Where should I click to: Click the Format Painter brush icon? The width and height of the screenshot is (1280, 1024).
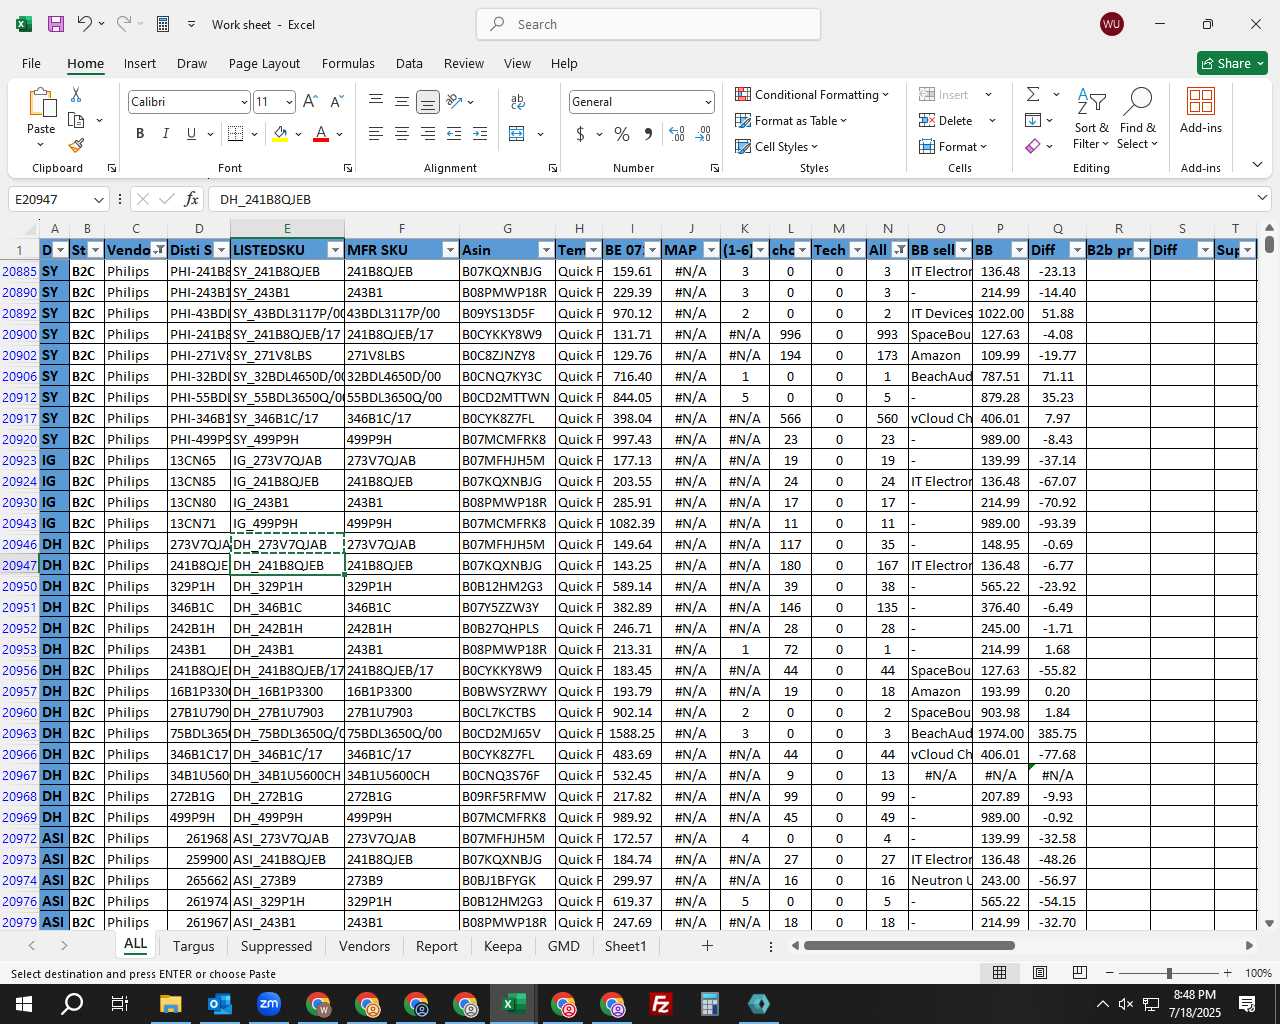click(x=76, y=145)
